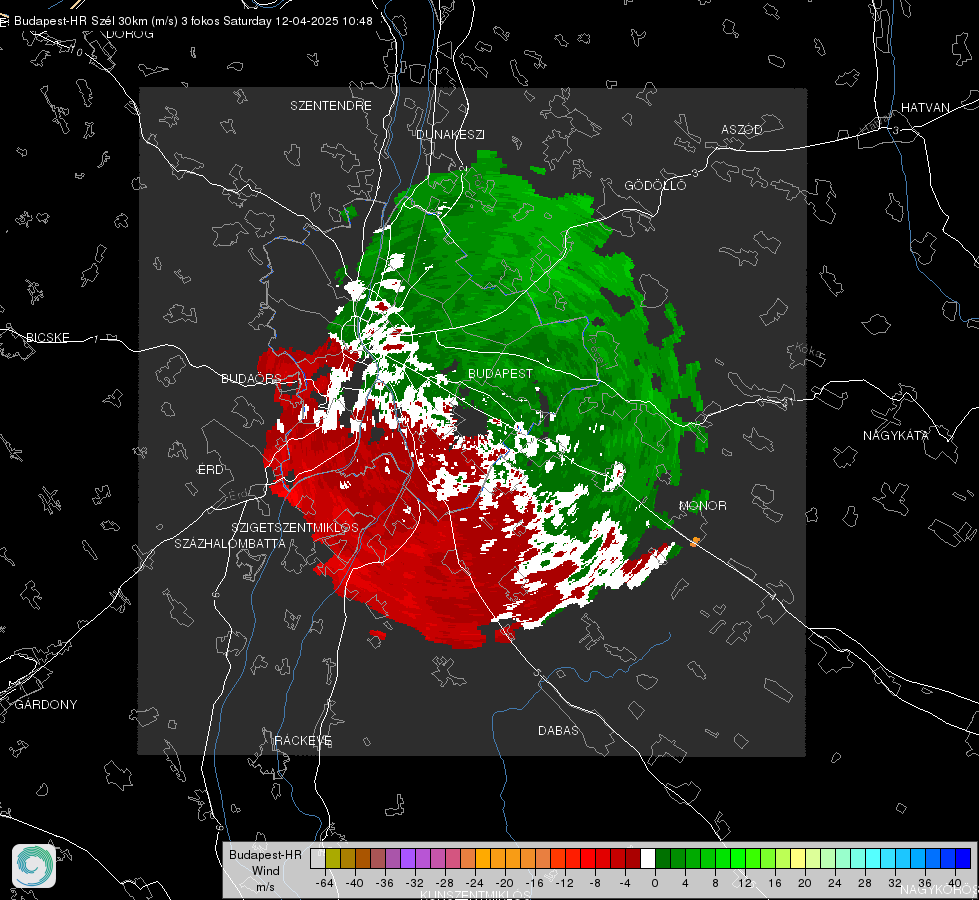Click the -24 legend value label
The image size is (979, 900).
click(474, 883)
